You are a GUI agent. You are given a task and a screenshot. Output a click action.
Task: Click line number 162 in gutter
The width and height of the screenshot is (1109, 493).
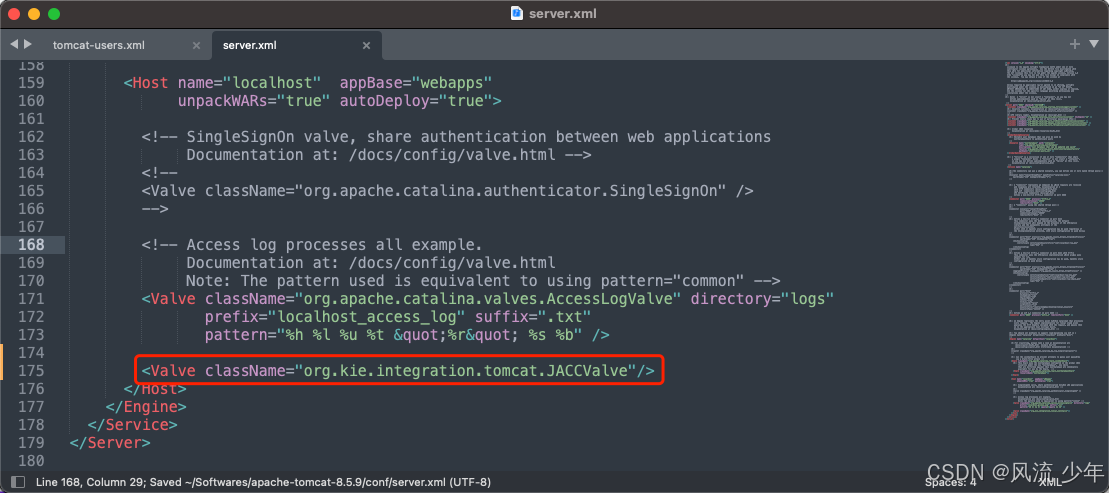(30, 136)
